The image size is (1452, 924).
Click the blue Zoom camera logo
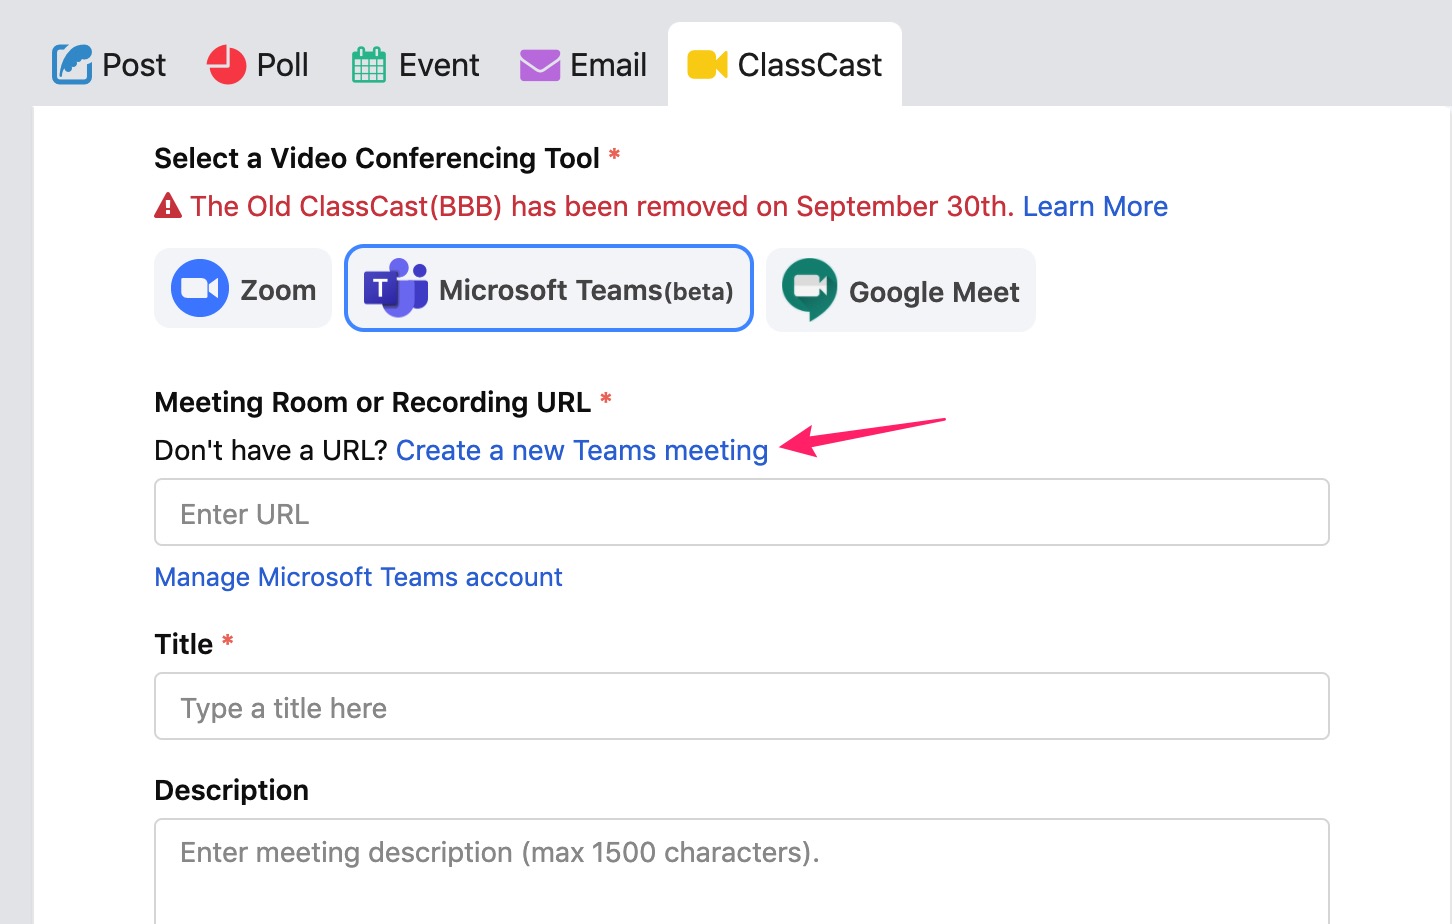(200, 288)
